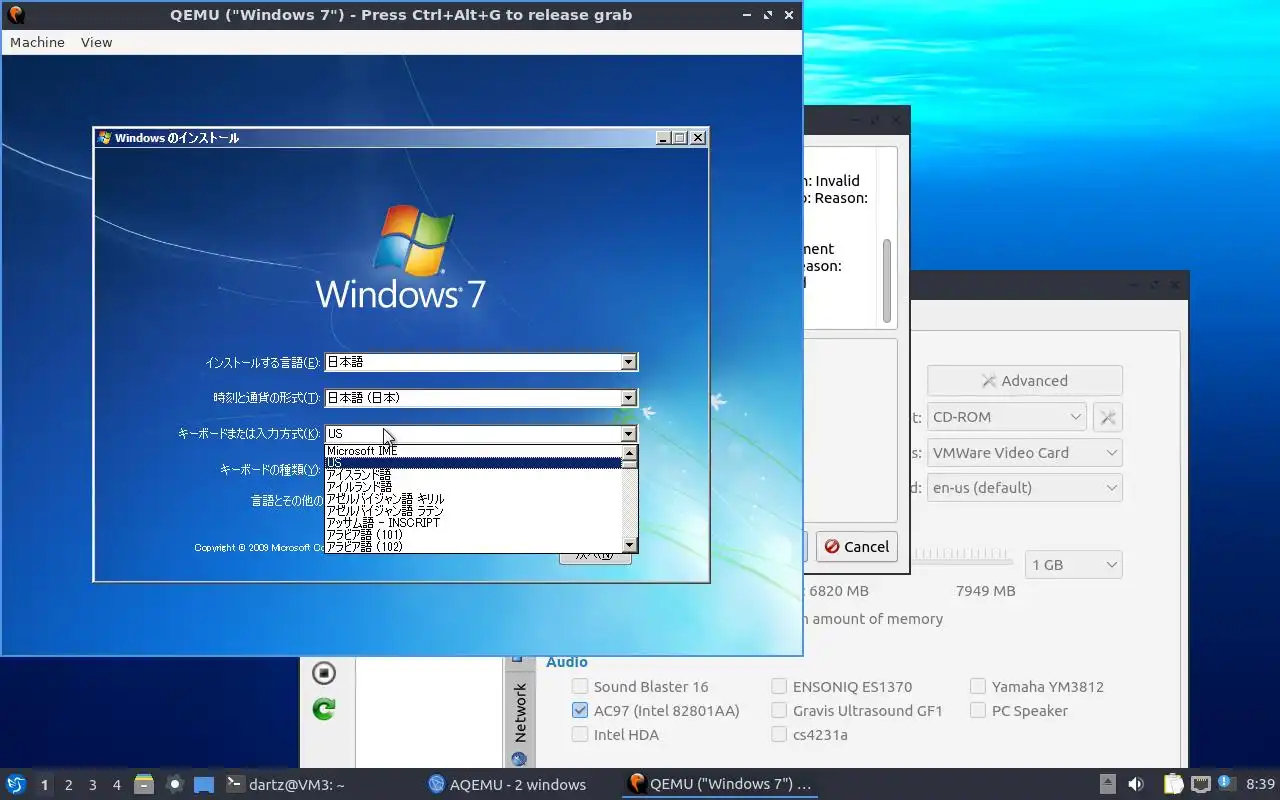Select アラビア語 (102) keyboard layout
The height and width of the screenshot is (800, 1280).
tap(473, 547)
